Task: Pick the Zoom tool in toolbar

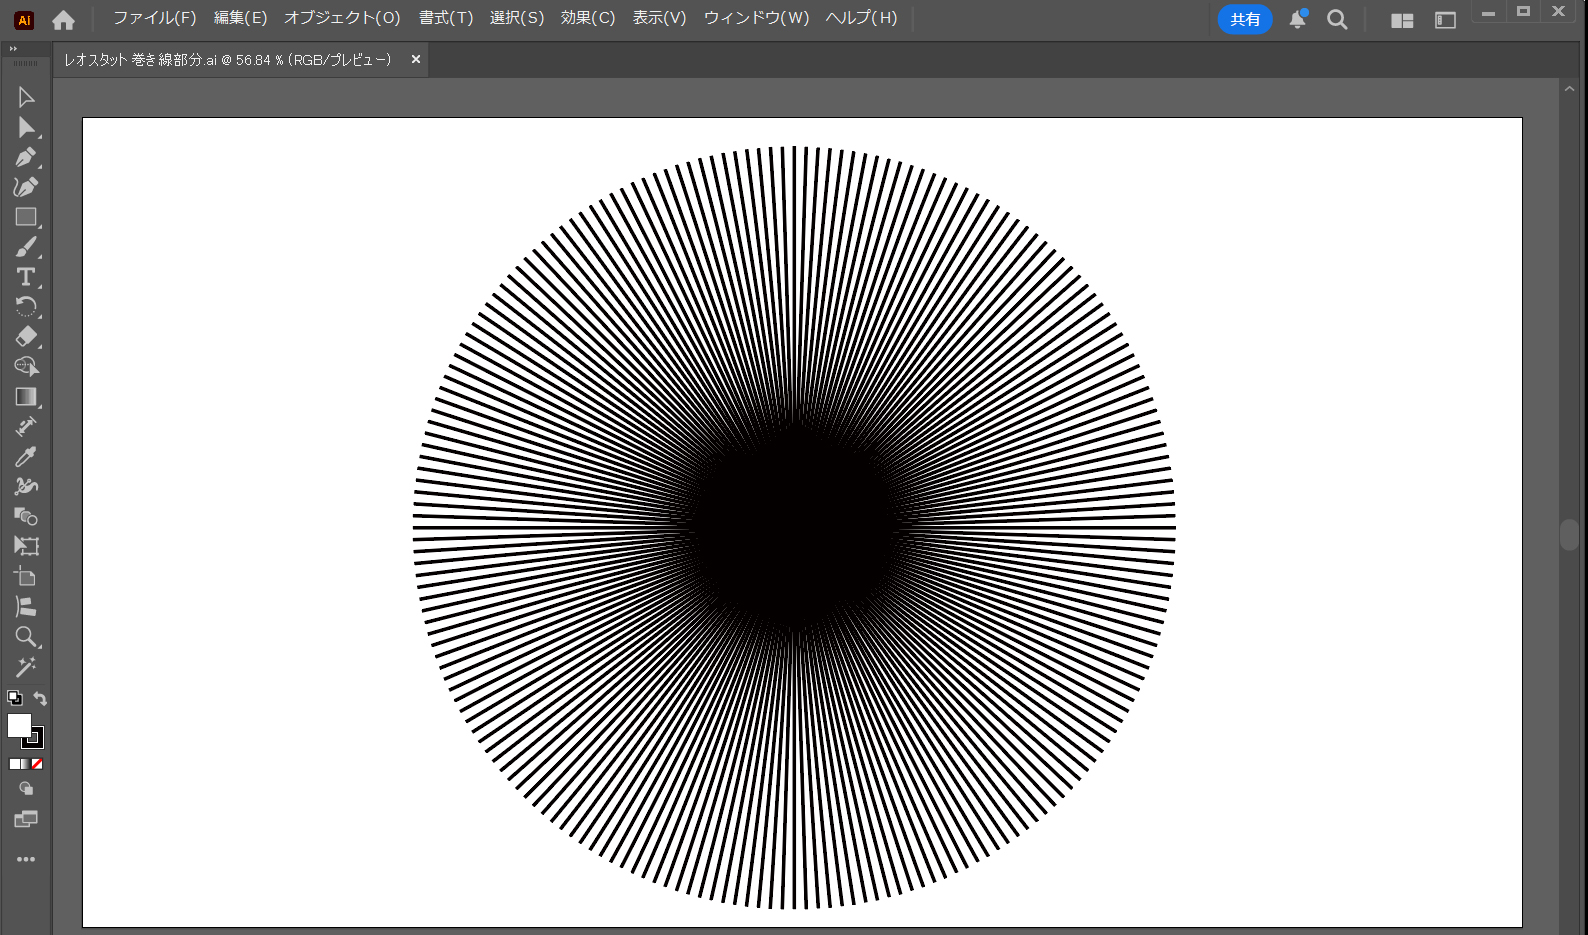Action: (x=26, y=637)
